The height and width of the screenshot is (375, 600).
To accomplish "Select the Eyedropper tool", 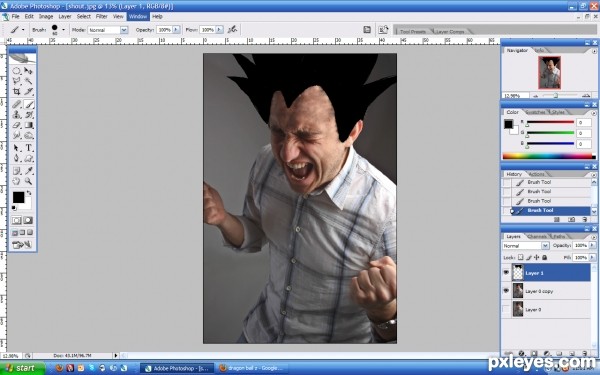I will 28,171.
